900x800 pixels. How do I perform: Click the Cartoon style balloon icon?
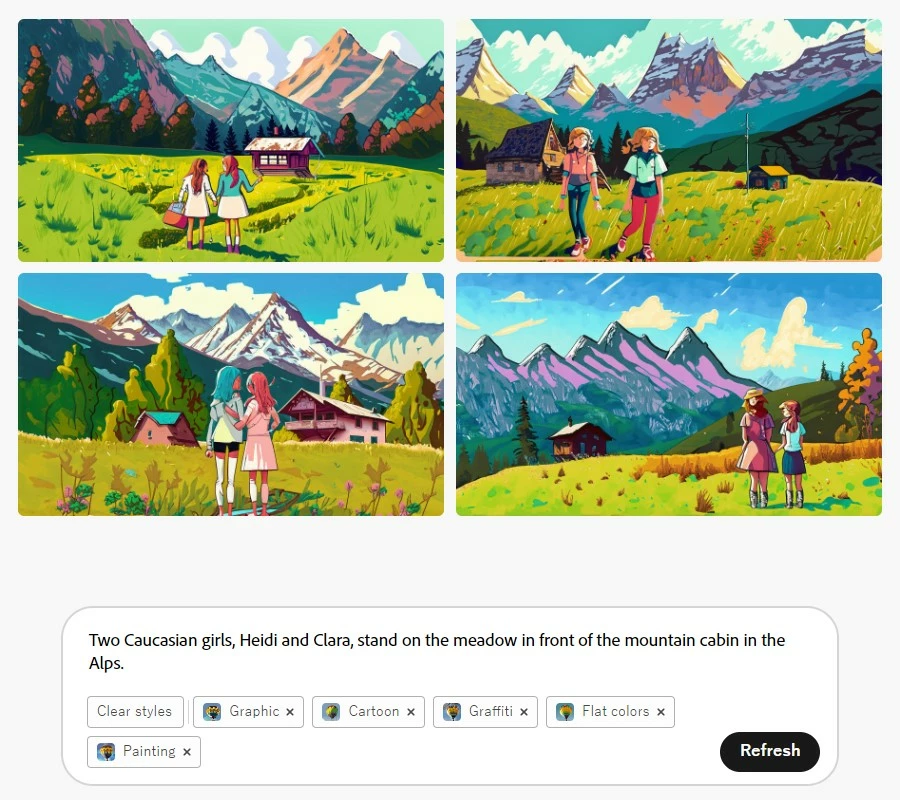click(331, 712)
